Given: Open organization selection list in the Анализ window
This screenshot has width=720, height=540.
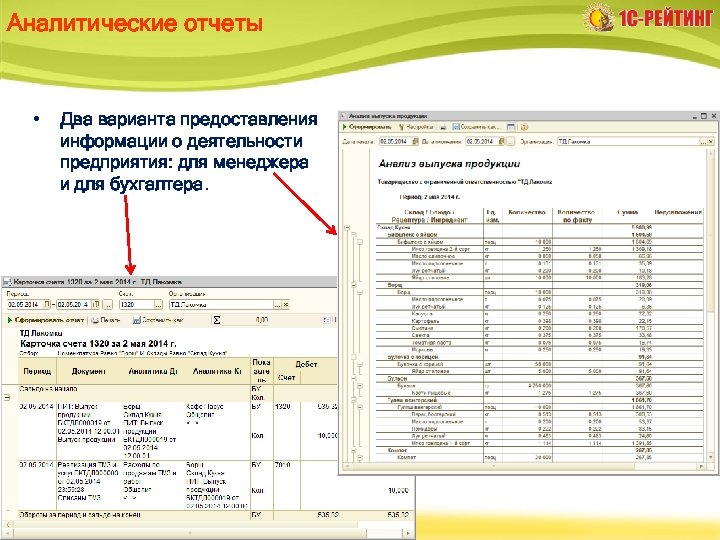Looking at the screenshot, I should [x=703, y=141].
